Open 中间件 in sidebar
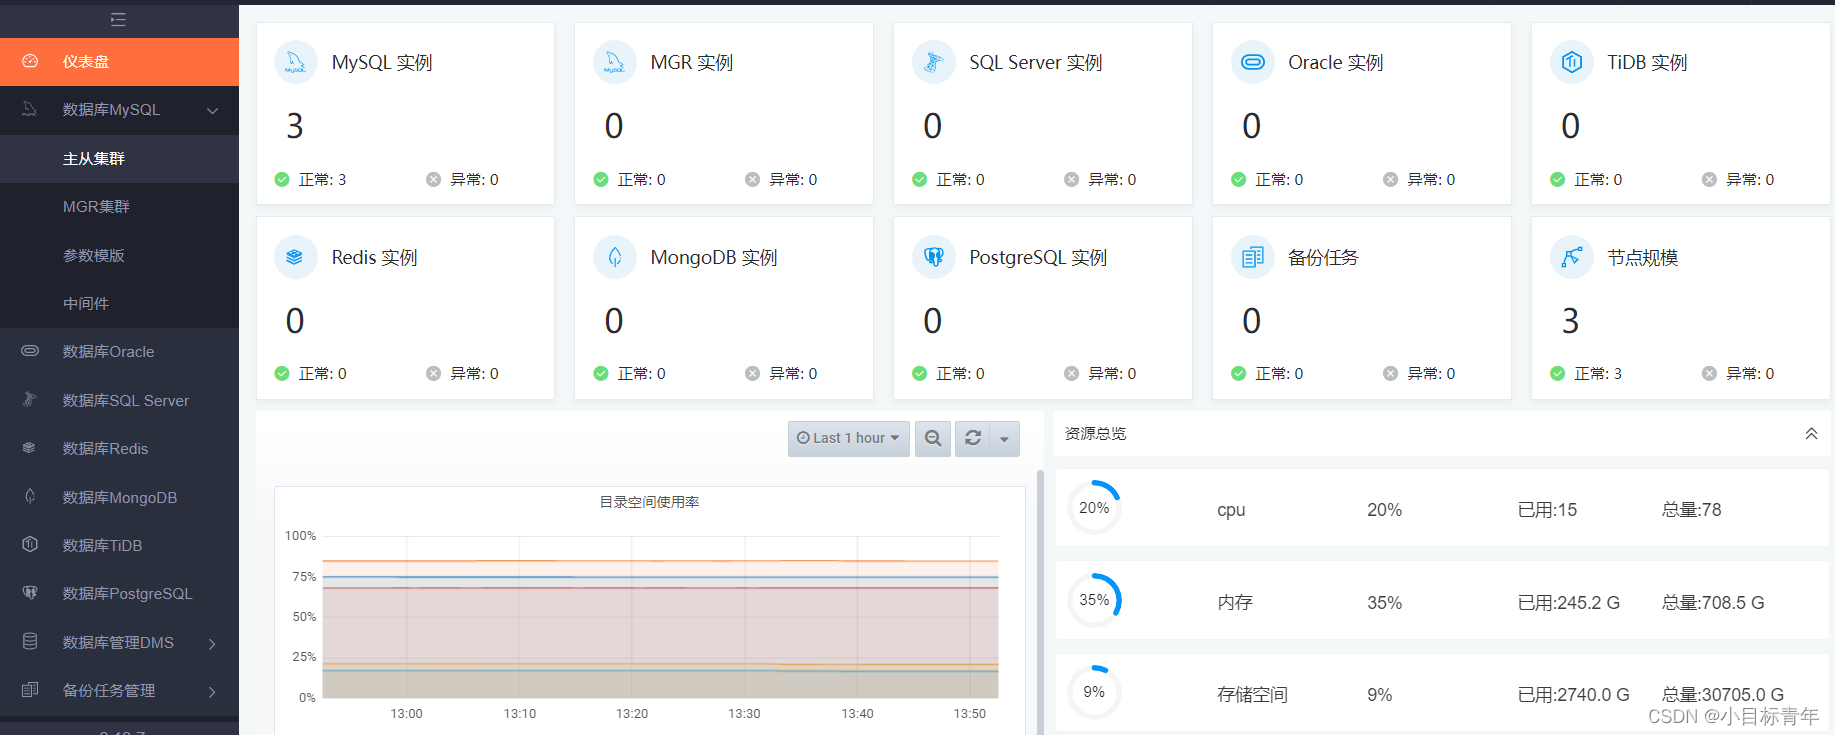This screenshot has width=1835, height=735. [x=119, y=303]
